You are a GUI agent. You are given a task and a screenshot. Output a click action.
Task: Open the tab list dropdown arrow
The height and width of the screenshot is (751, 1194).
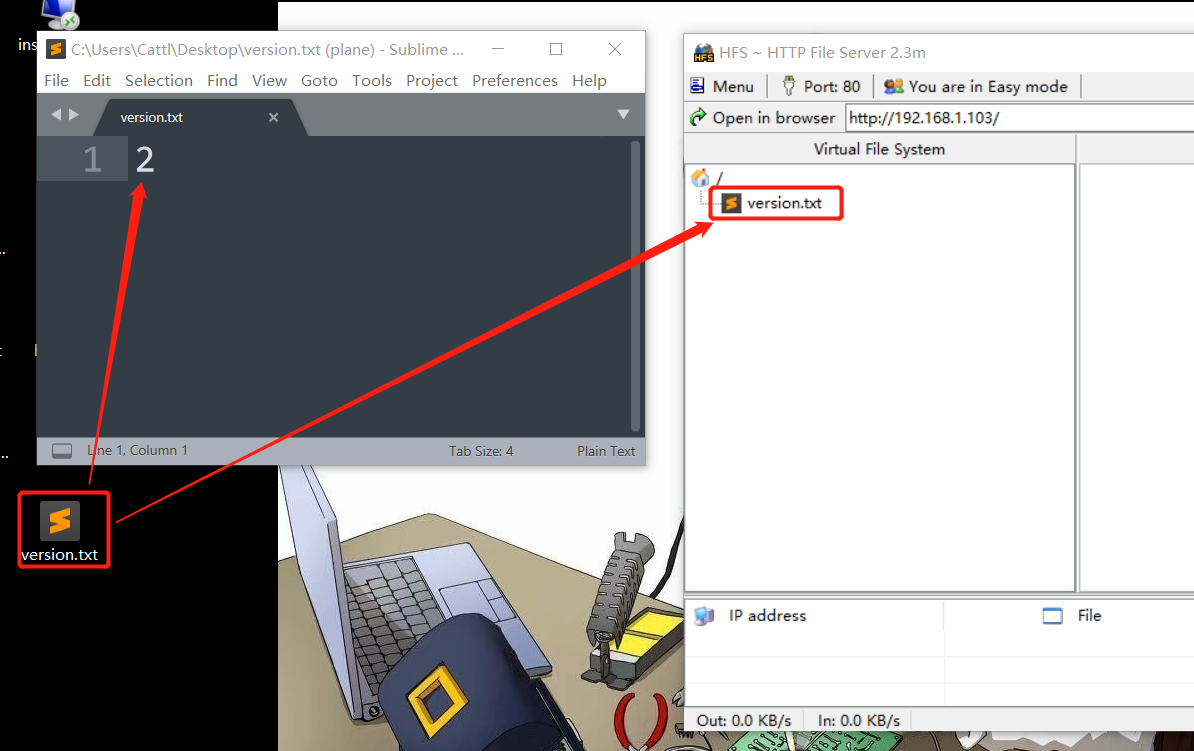click(x=623, y=114)
